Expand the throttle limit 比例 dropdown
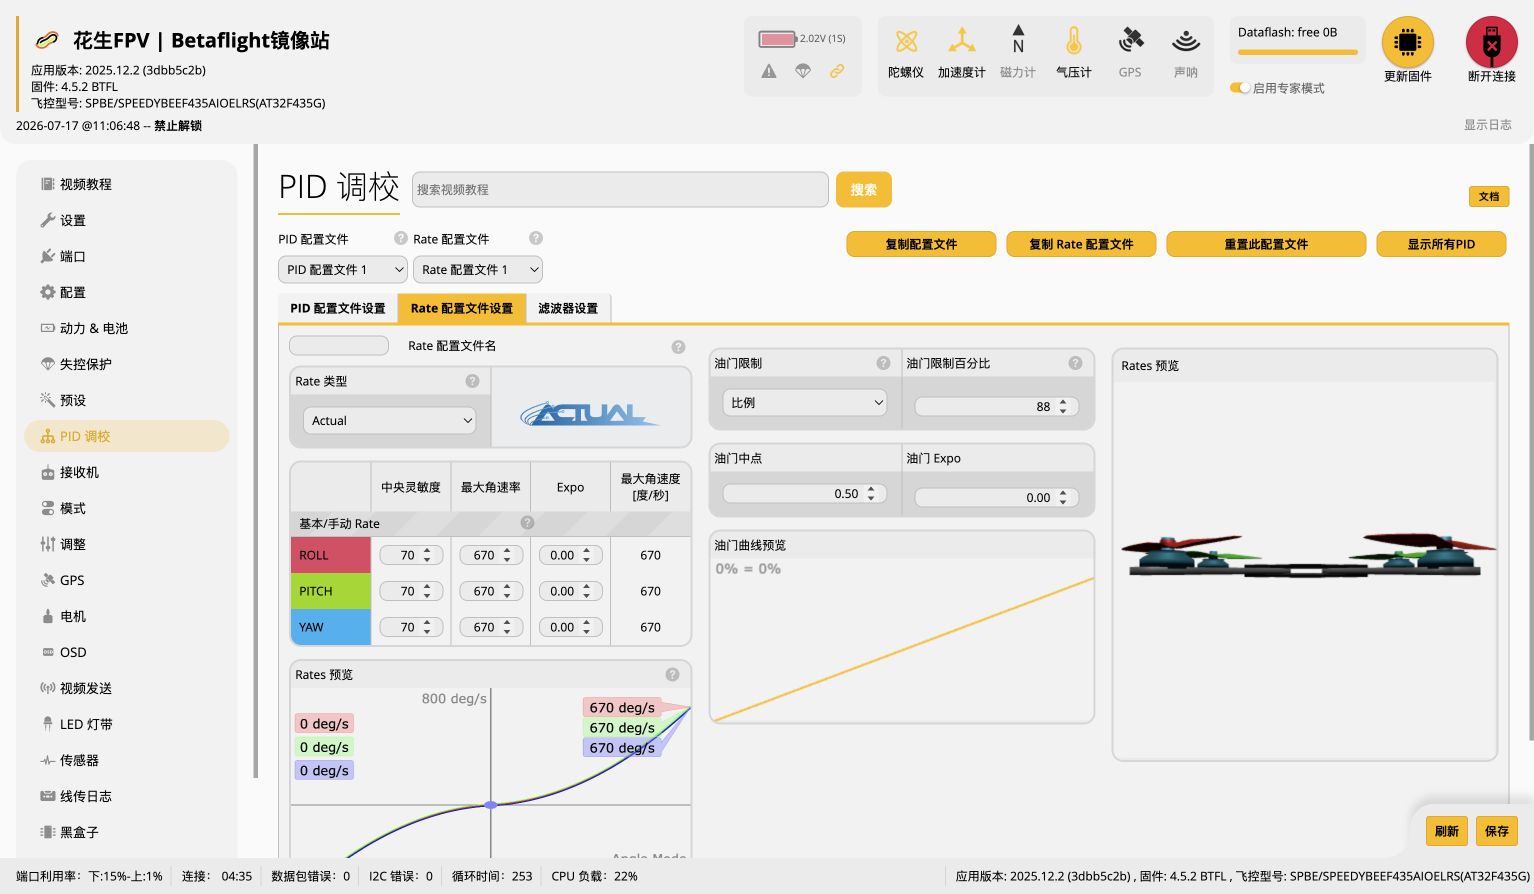Image resolution: width=1534 pixels, height=894 pixels. tap(805, 403)
